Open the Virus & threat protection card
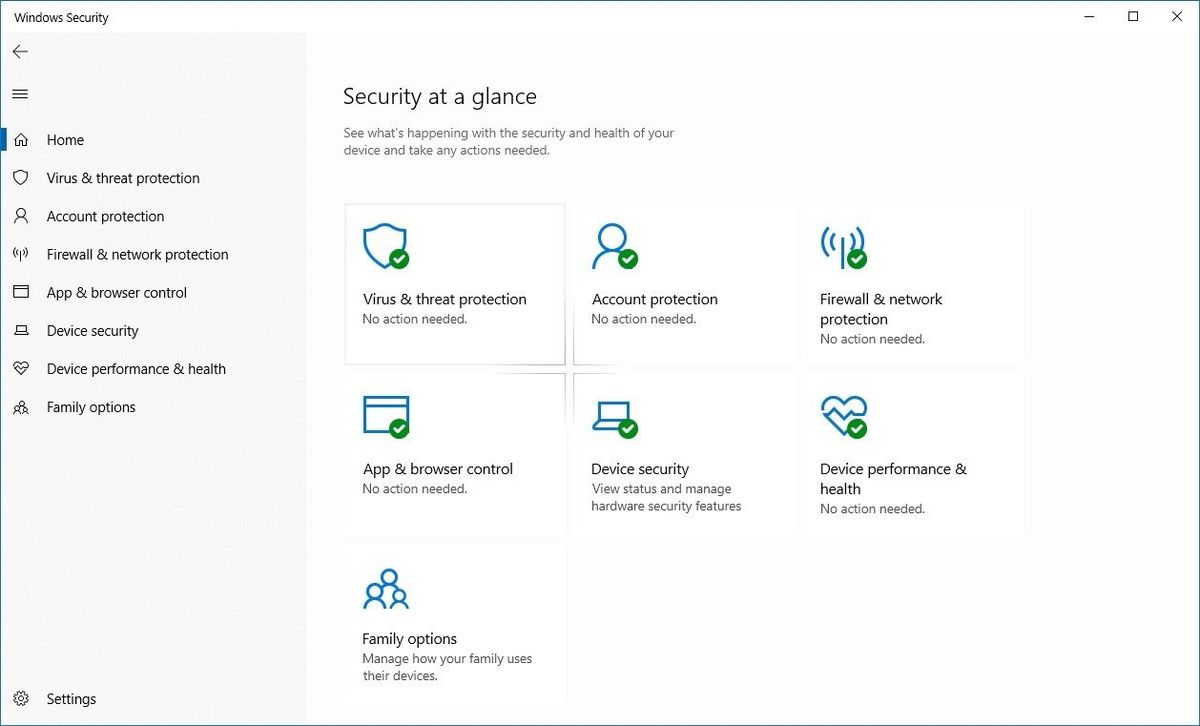The height and width of the screenshot is (726, 1200). 455,283
